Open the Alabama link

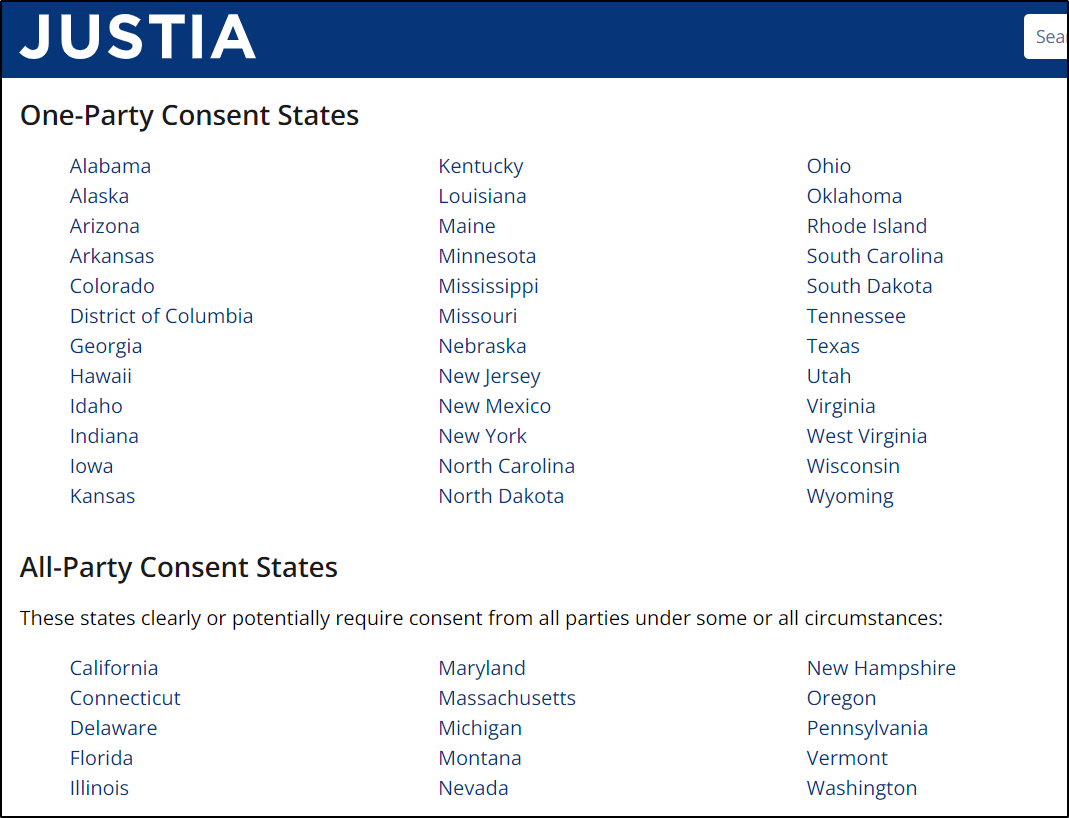click(110, 166)
